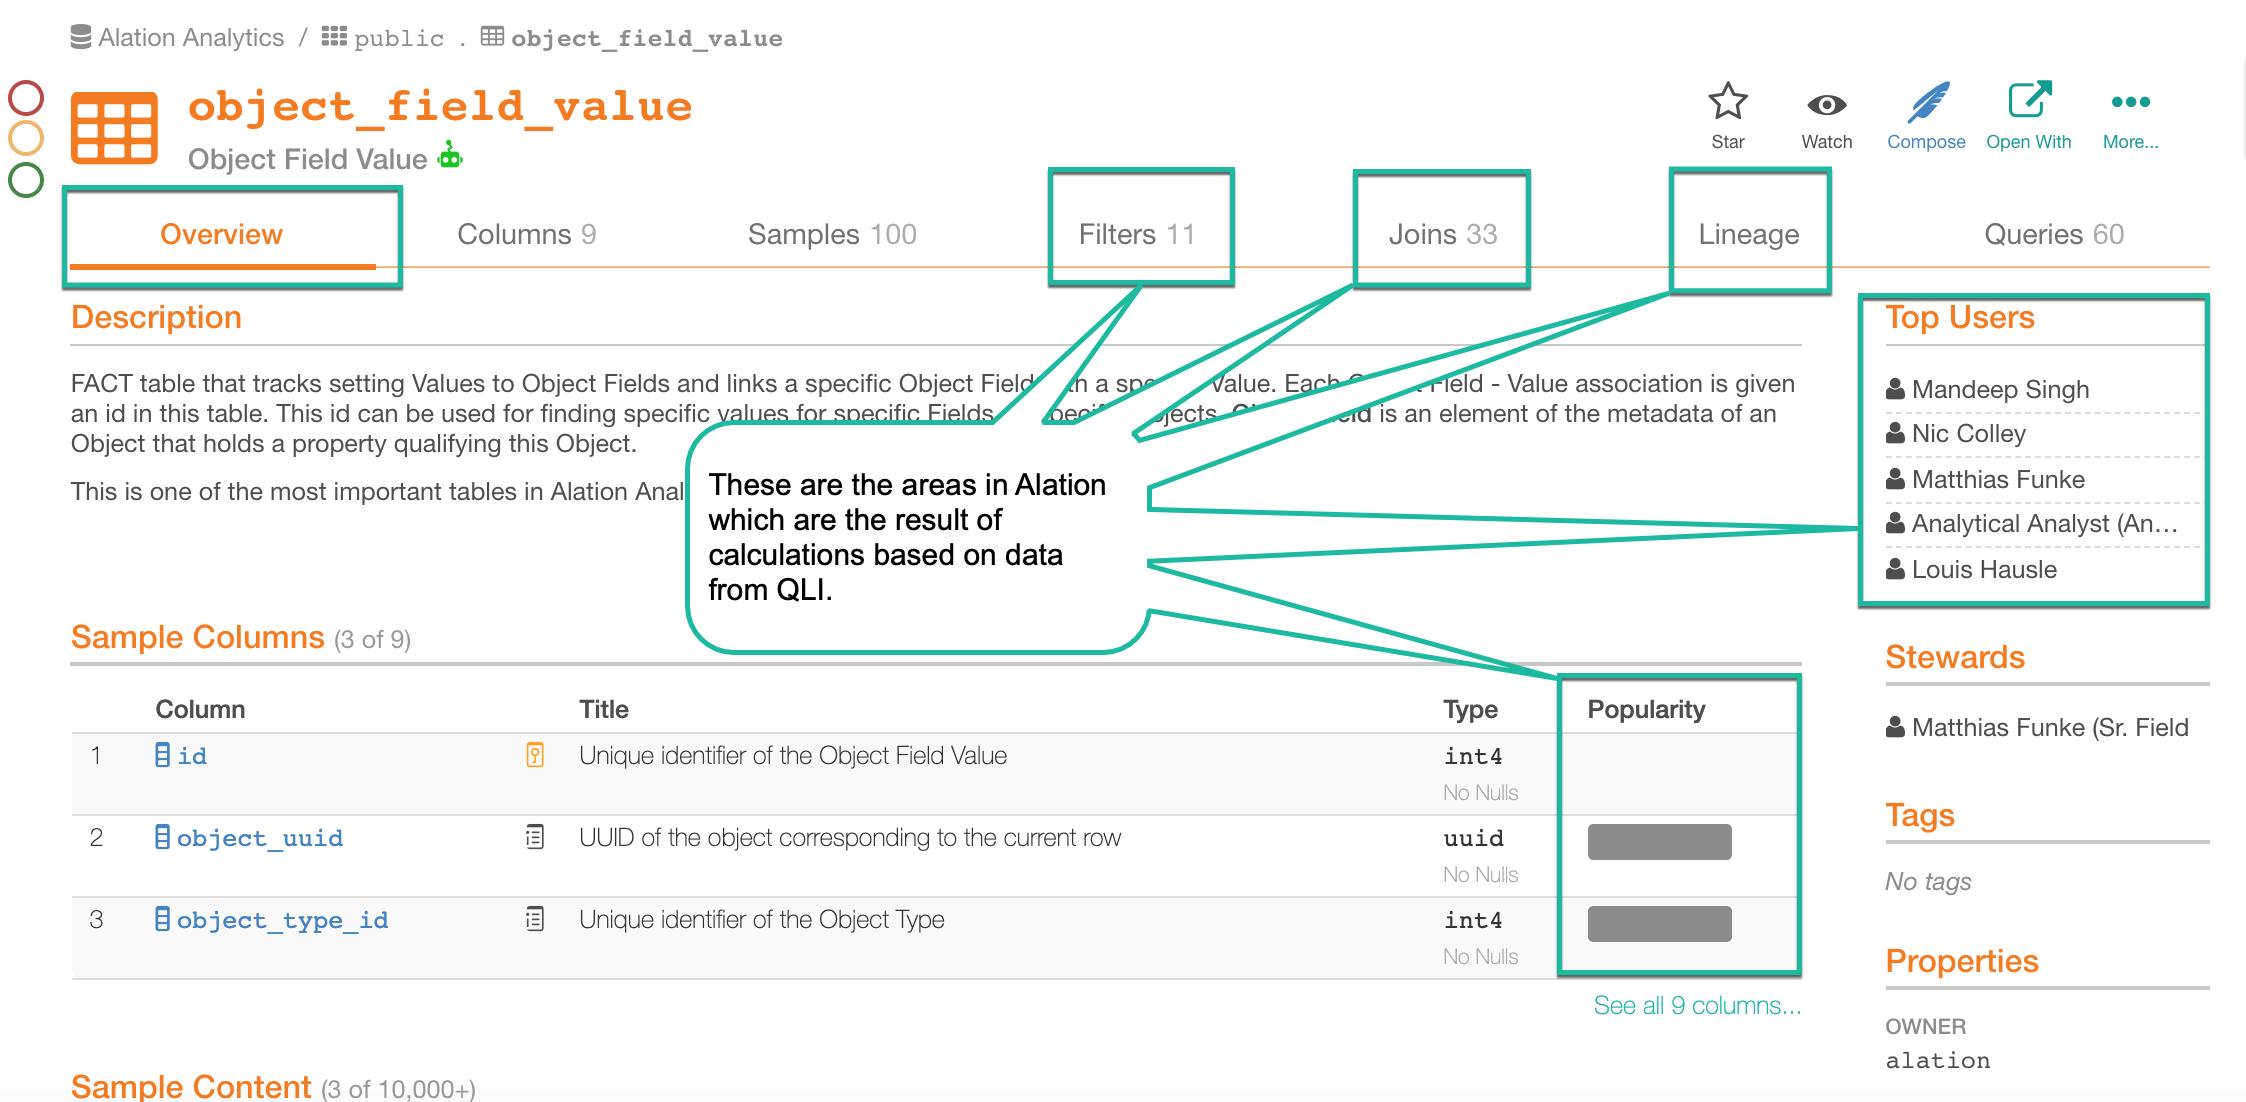Switch to the Samples 100 tab

point(832,234)
